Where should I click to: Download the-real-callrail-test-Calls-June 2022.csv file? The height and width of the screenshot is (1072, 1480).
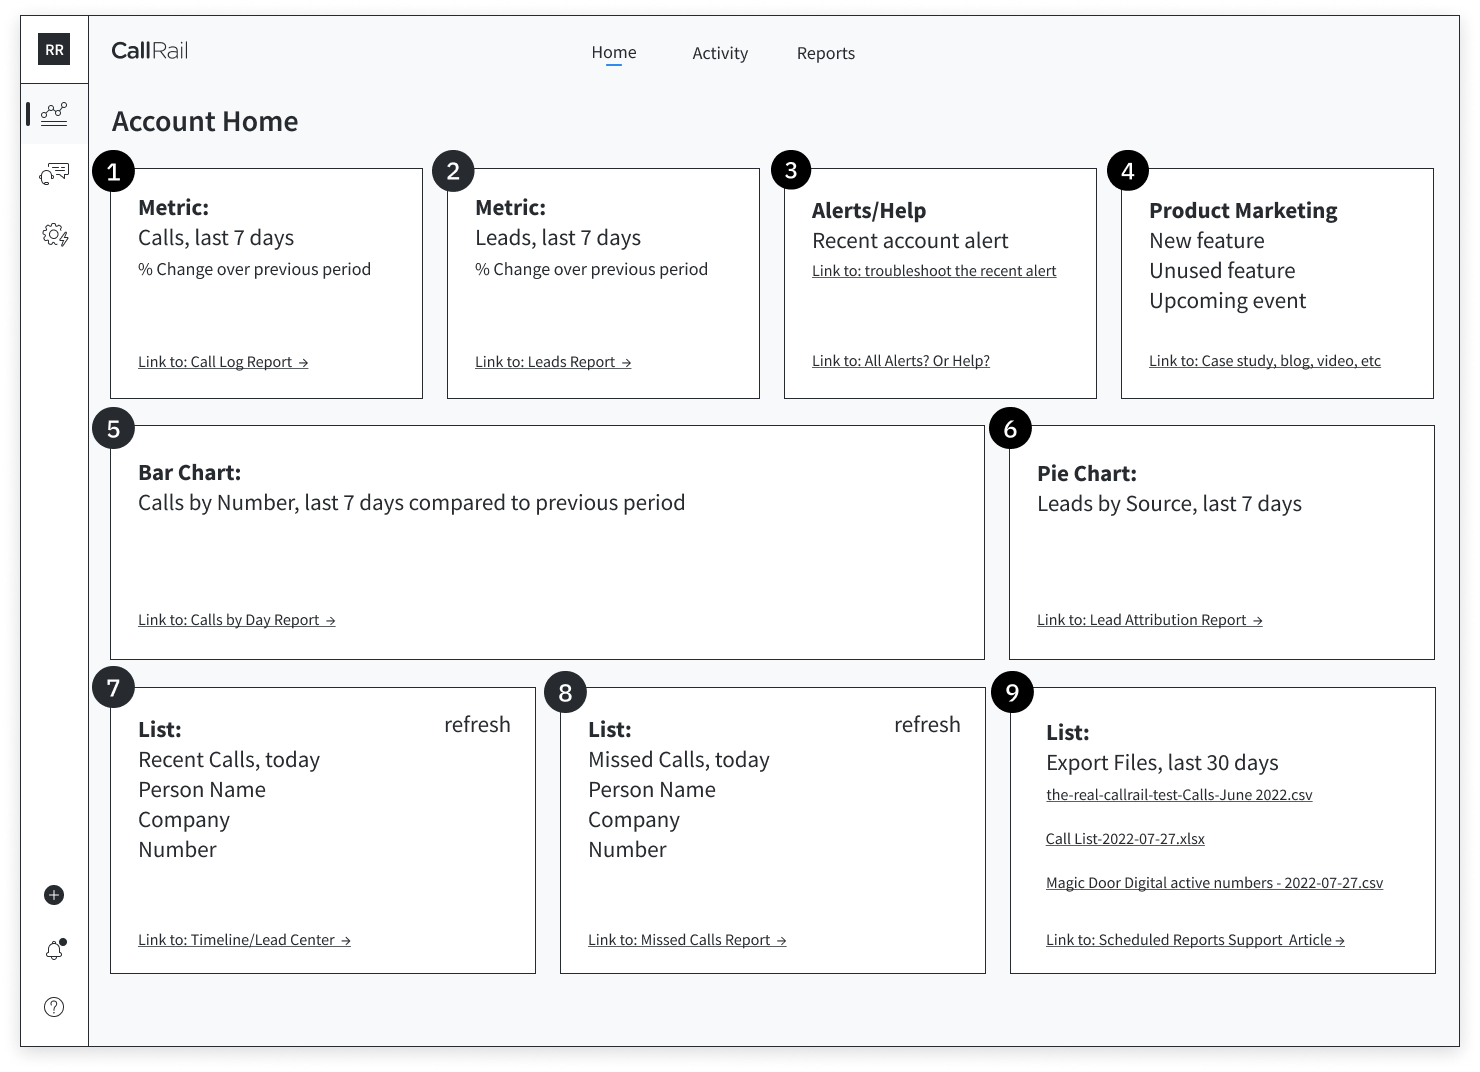pos(1179,795)
